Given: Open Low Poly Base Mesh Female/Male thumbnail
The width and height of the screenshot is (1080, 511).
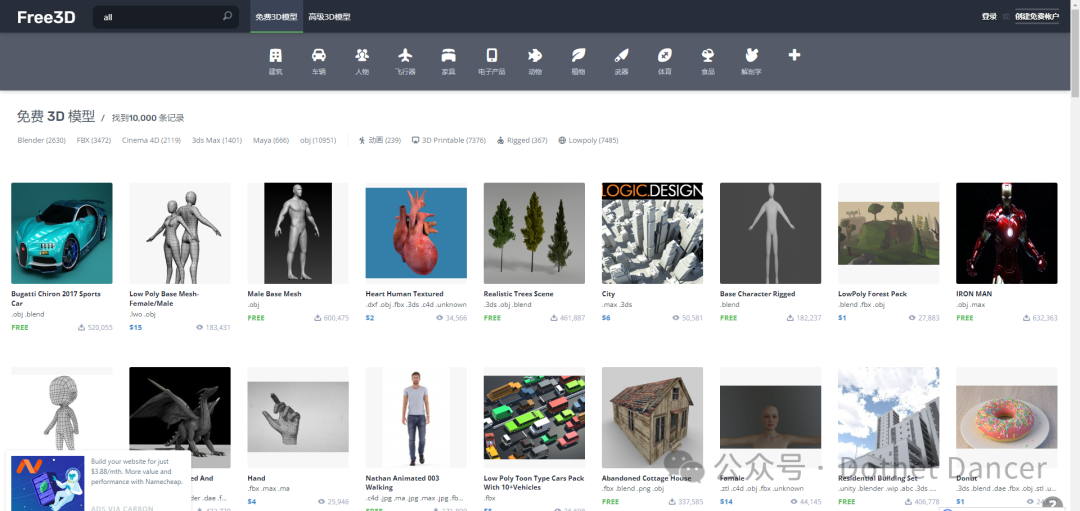Looking at the screenshot, I should (180, 233).
